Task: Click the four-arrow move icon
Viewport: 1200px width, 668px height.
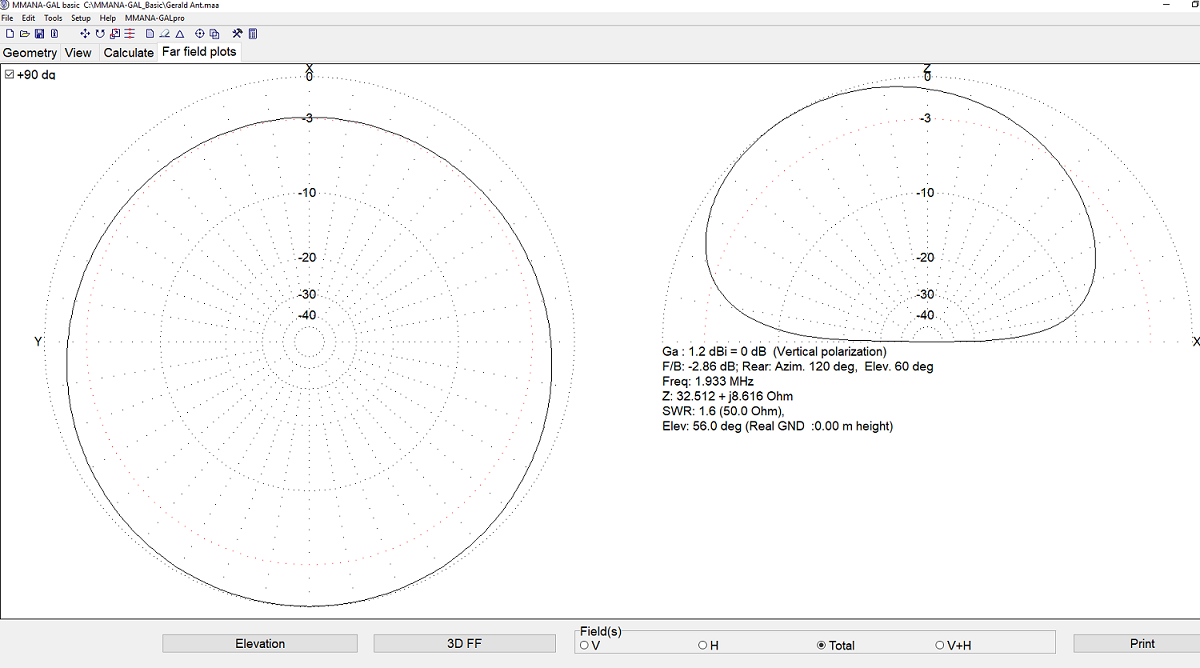Action: pos(85,34)
